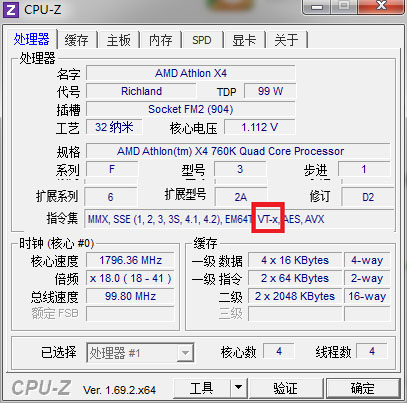407x403 pixels.
Task: Click the core voltage 1.112 V
Action: point(260,127)
